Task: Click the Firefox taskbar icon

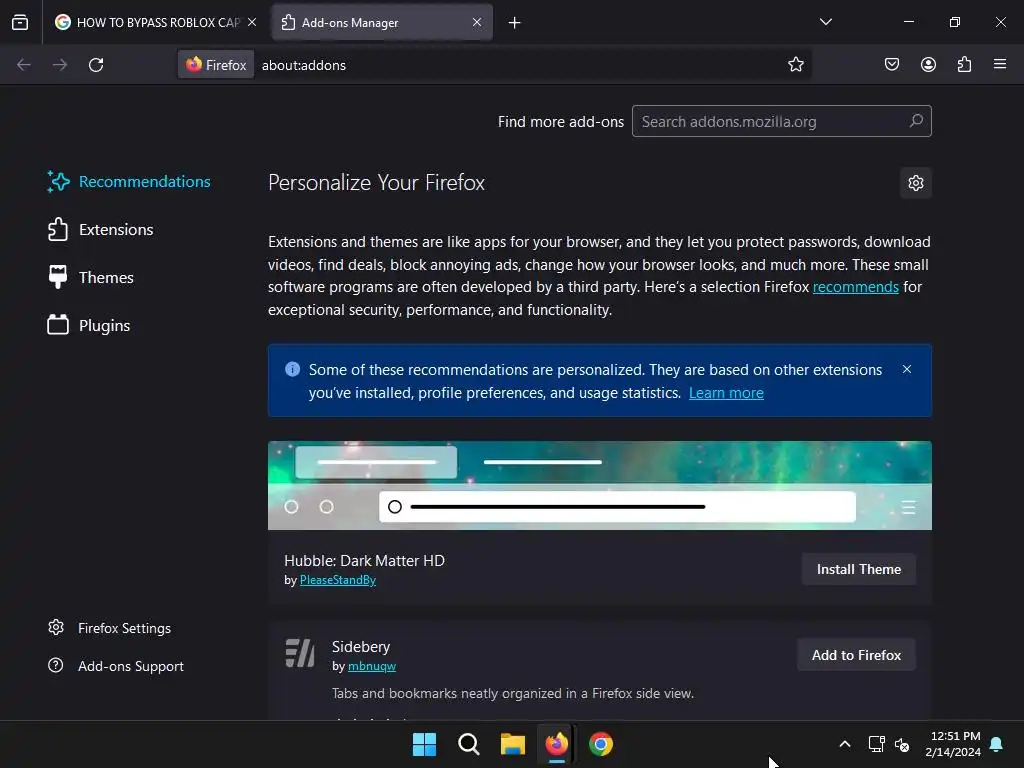Action: 556,744
